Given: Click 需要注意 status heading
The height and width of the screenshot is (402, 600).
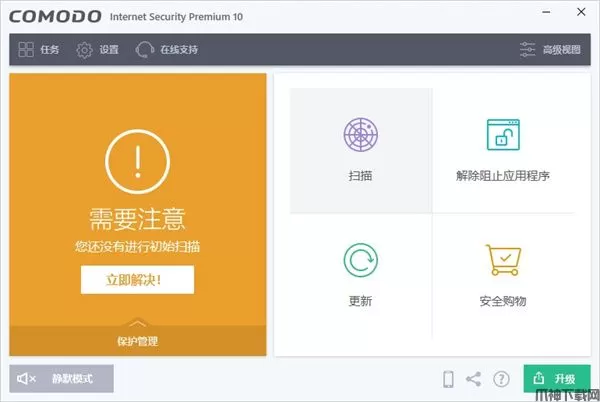Looking at the screenshot, I should (137, 219).
